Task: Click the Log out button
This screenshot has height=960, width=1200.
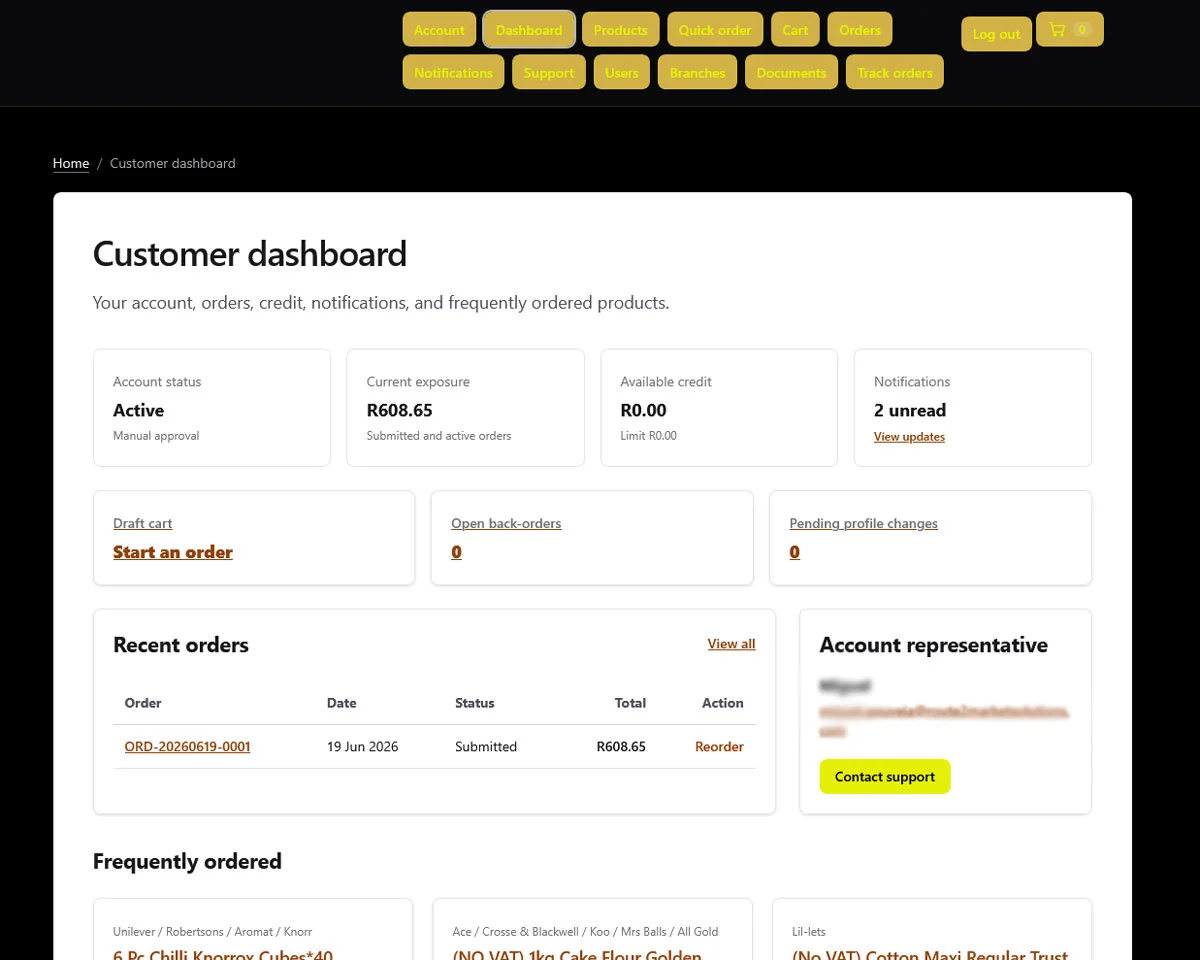Action: click(996, 34)
